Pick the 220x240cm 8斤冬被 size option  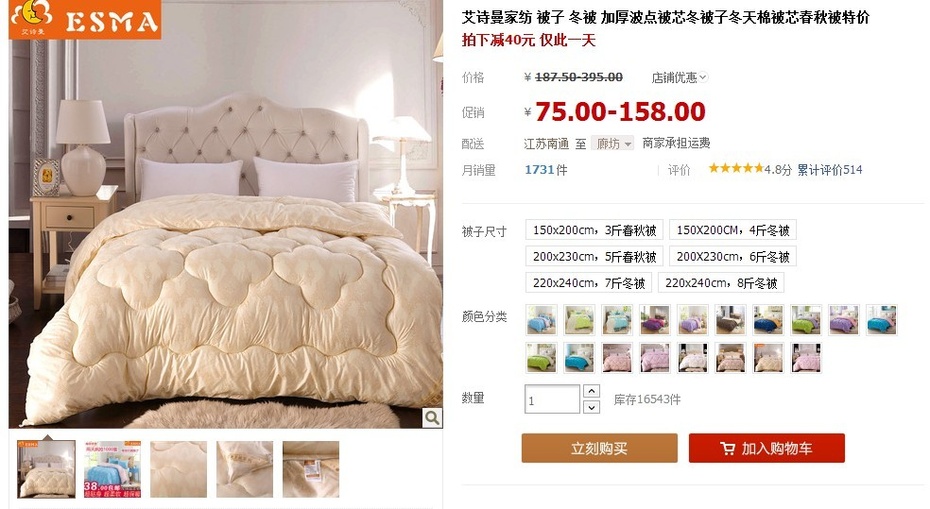pyautogui.click(x=721, y=283)
